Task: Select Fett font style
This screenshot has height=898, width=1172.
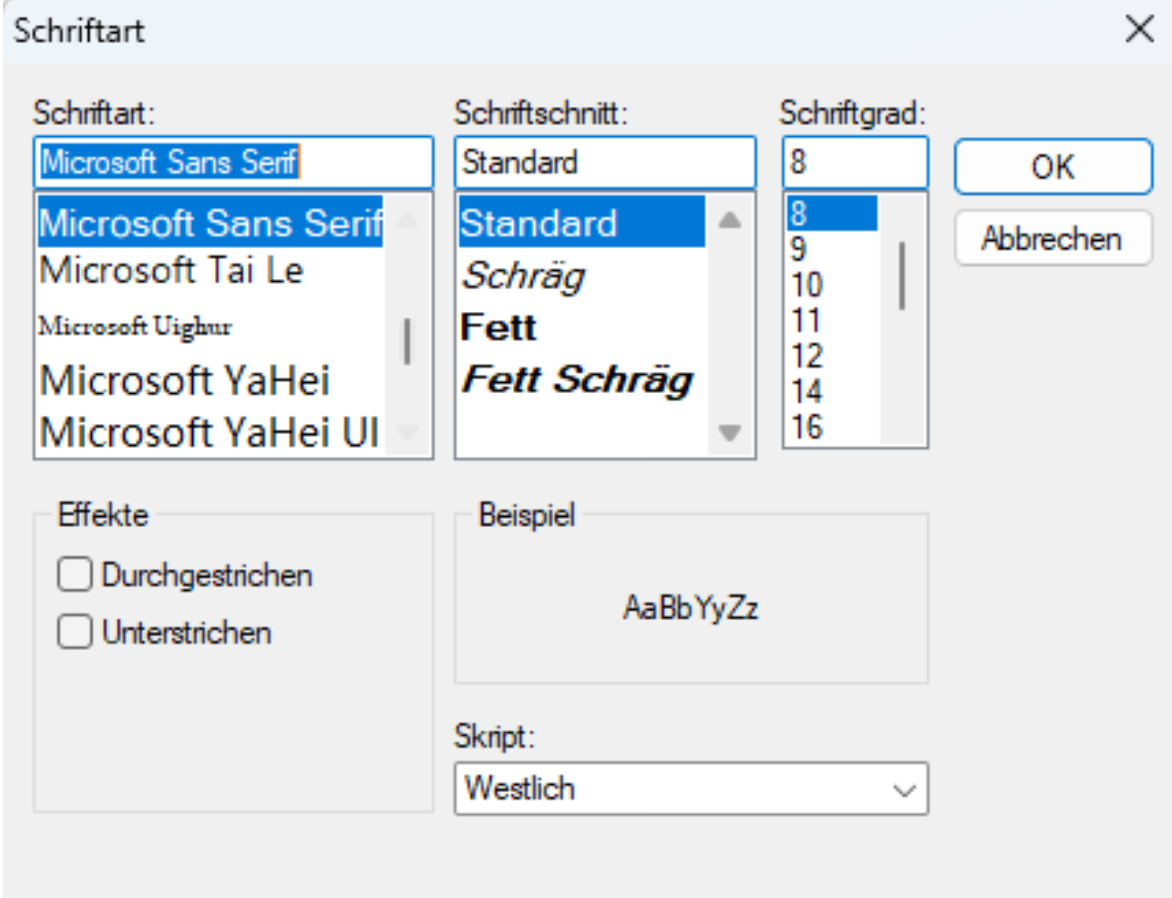Action: (x=582, y=327)
